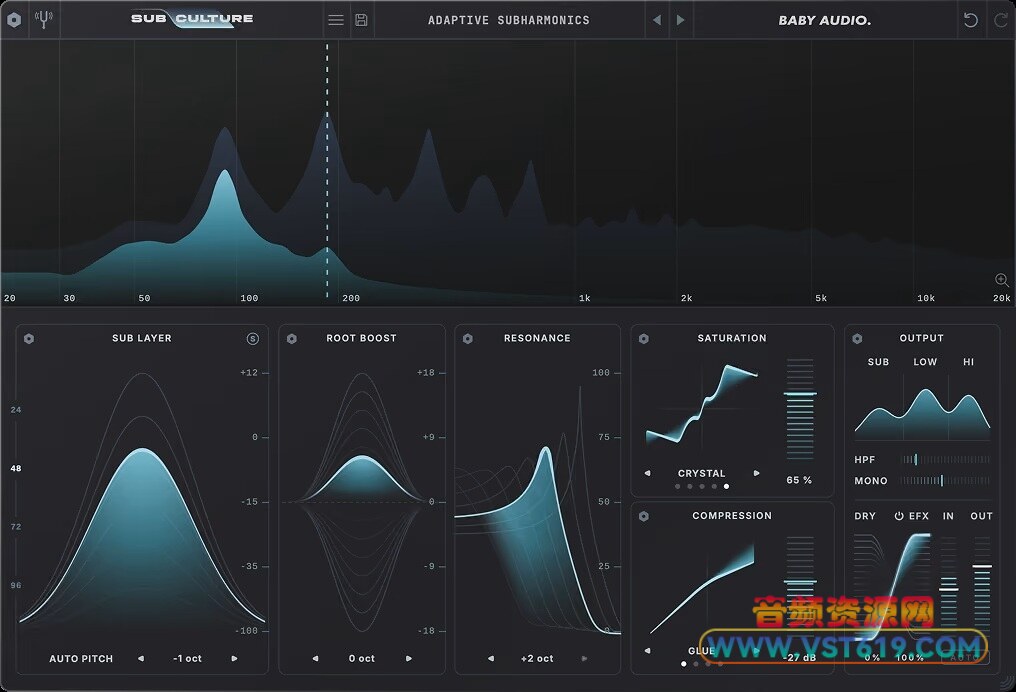Toggle the Compression hexagon enable icon

644,516
